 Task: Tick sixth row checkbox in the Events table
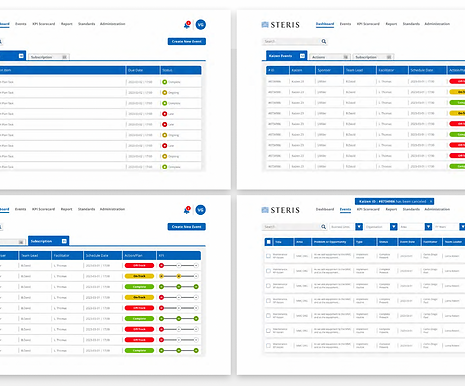[268, 330]
